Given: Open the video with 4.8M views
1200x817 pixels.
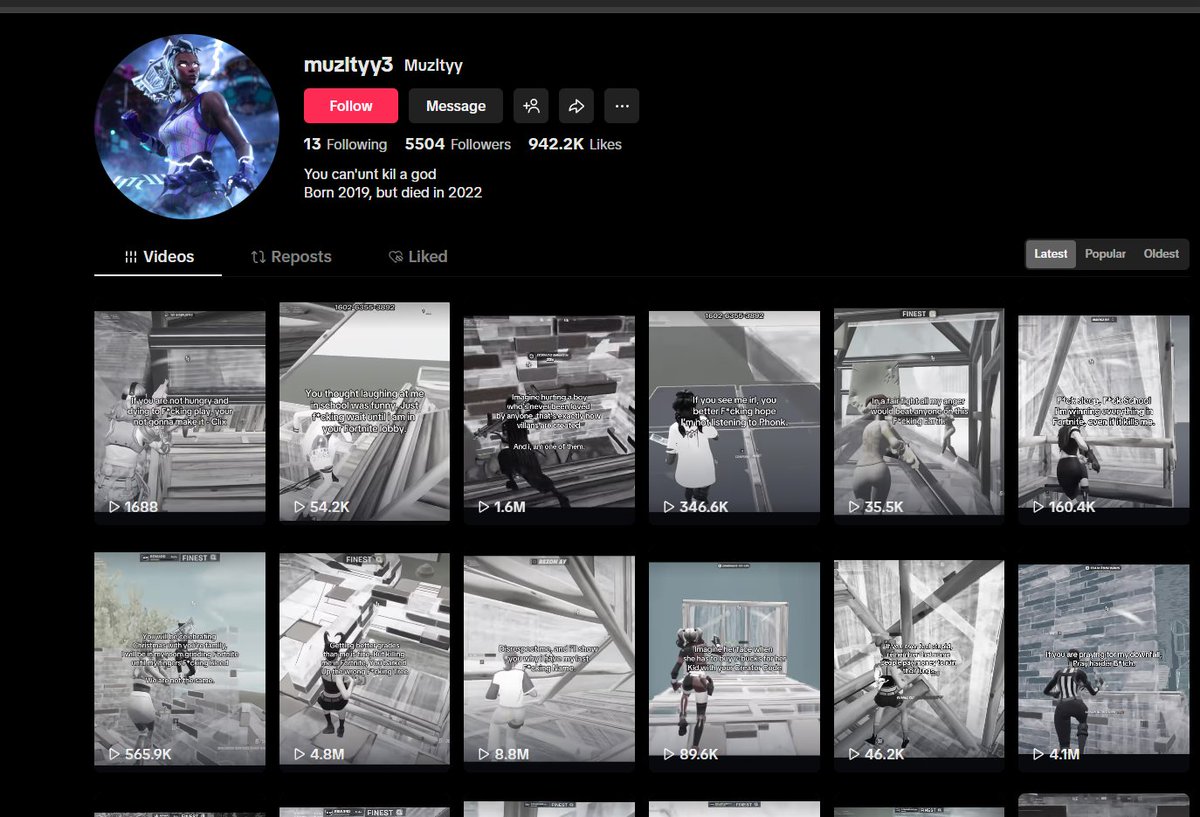Looking at the screenshot, I should point(364,660).
